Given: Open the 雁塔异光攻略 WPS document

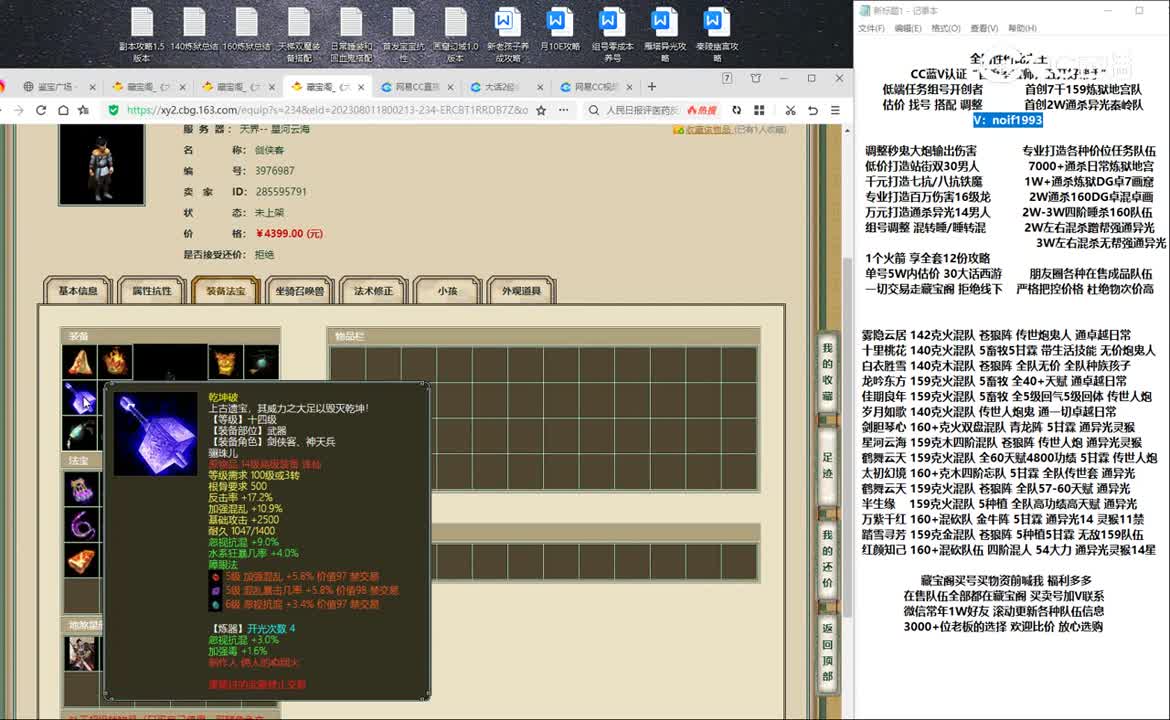Looking at the screenshot, I should click(x=664, y=34).
